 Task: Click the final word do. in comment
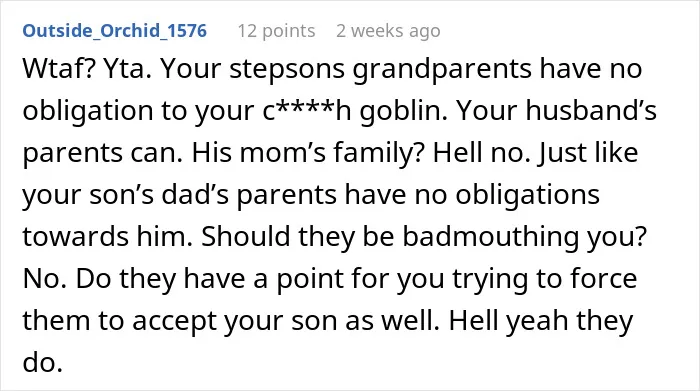click(42, 362)
